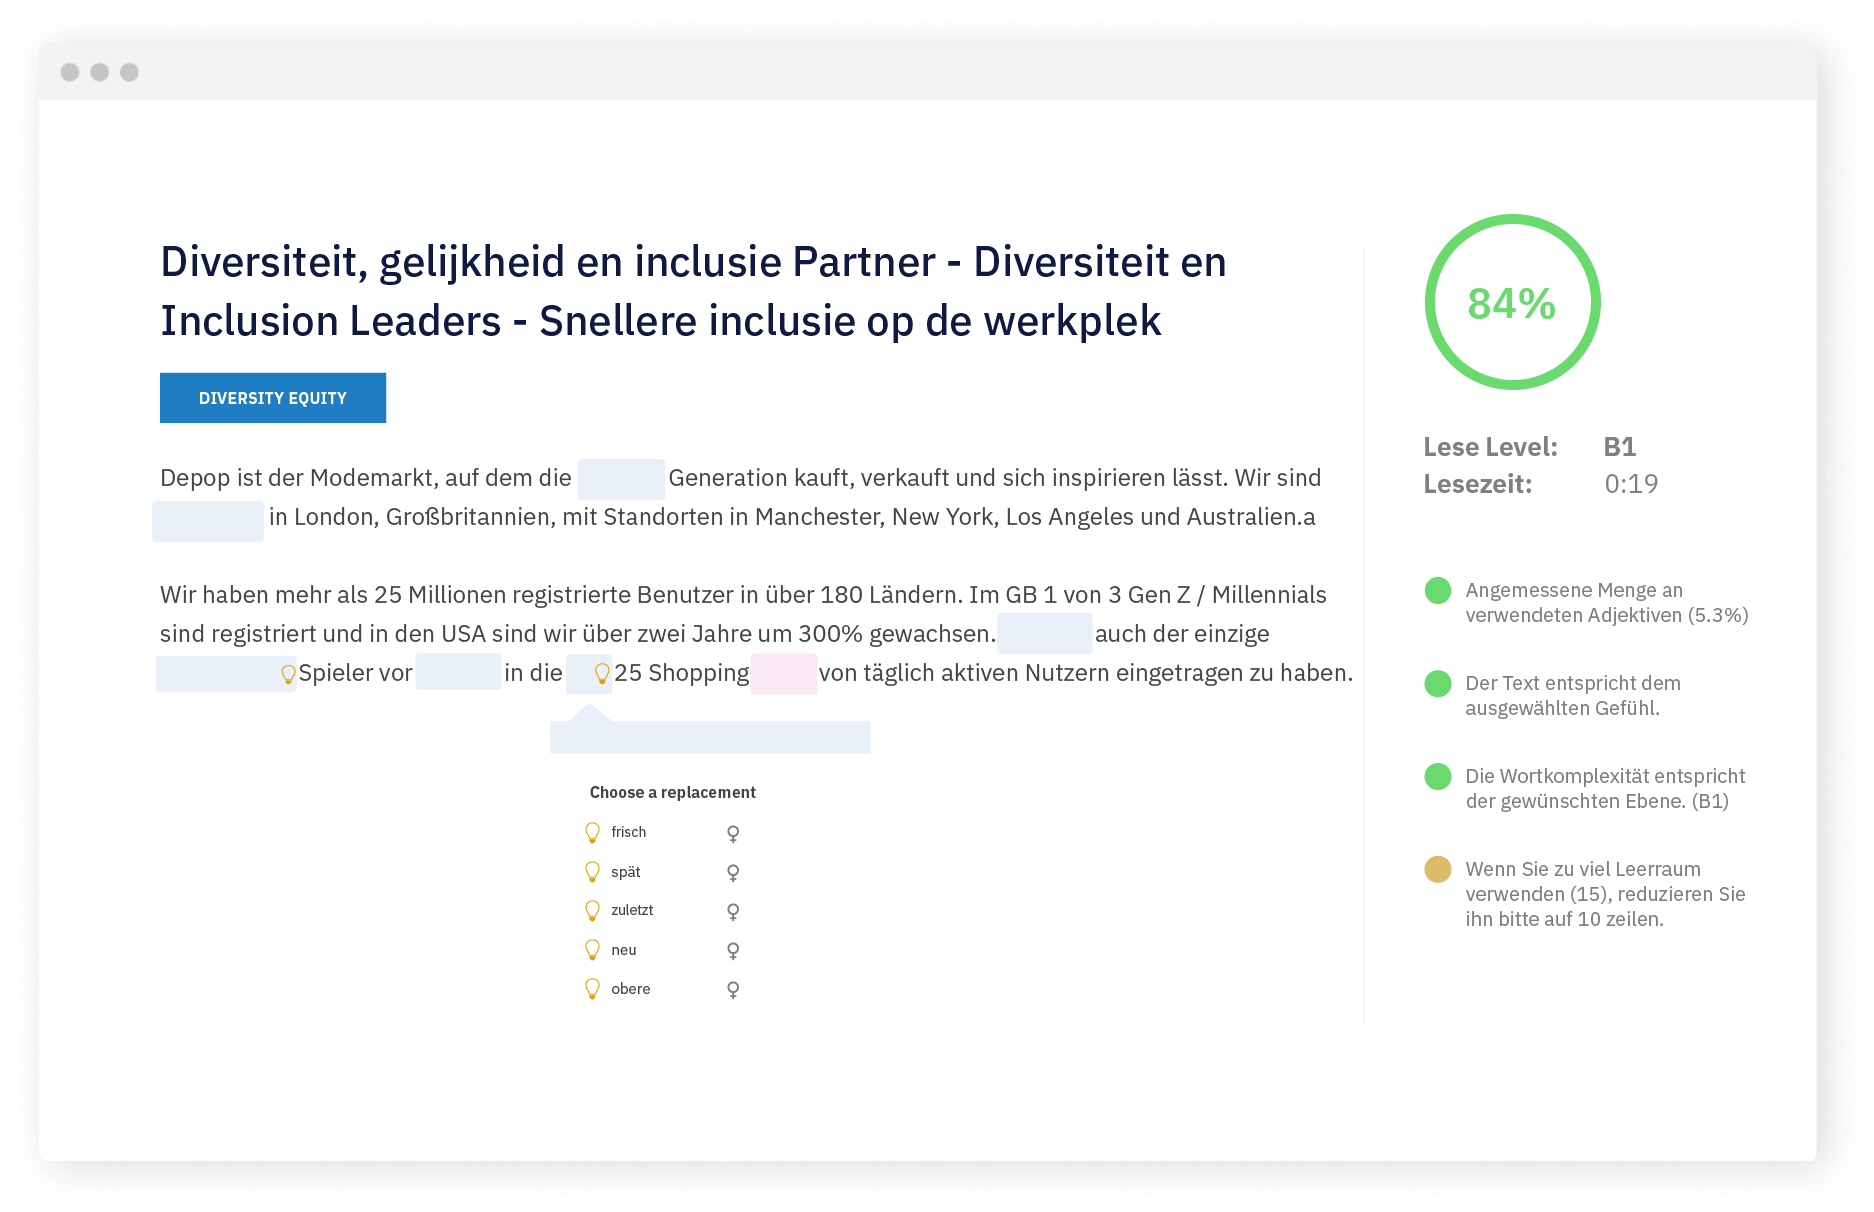This screenshot has width=1874, height=1212.
Task: Choose 'spät' as replacement word
Action: (625, 872)
